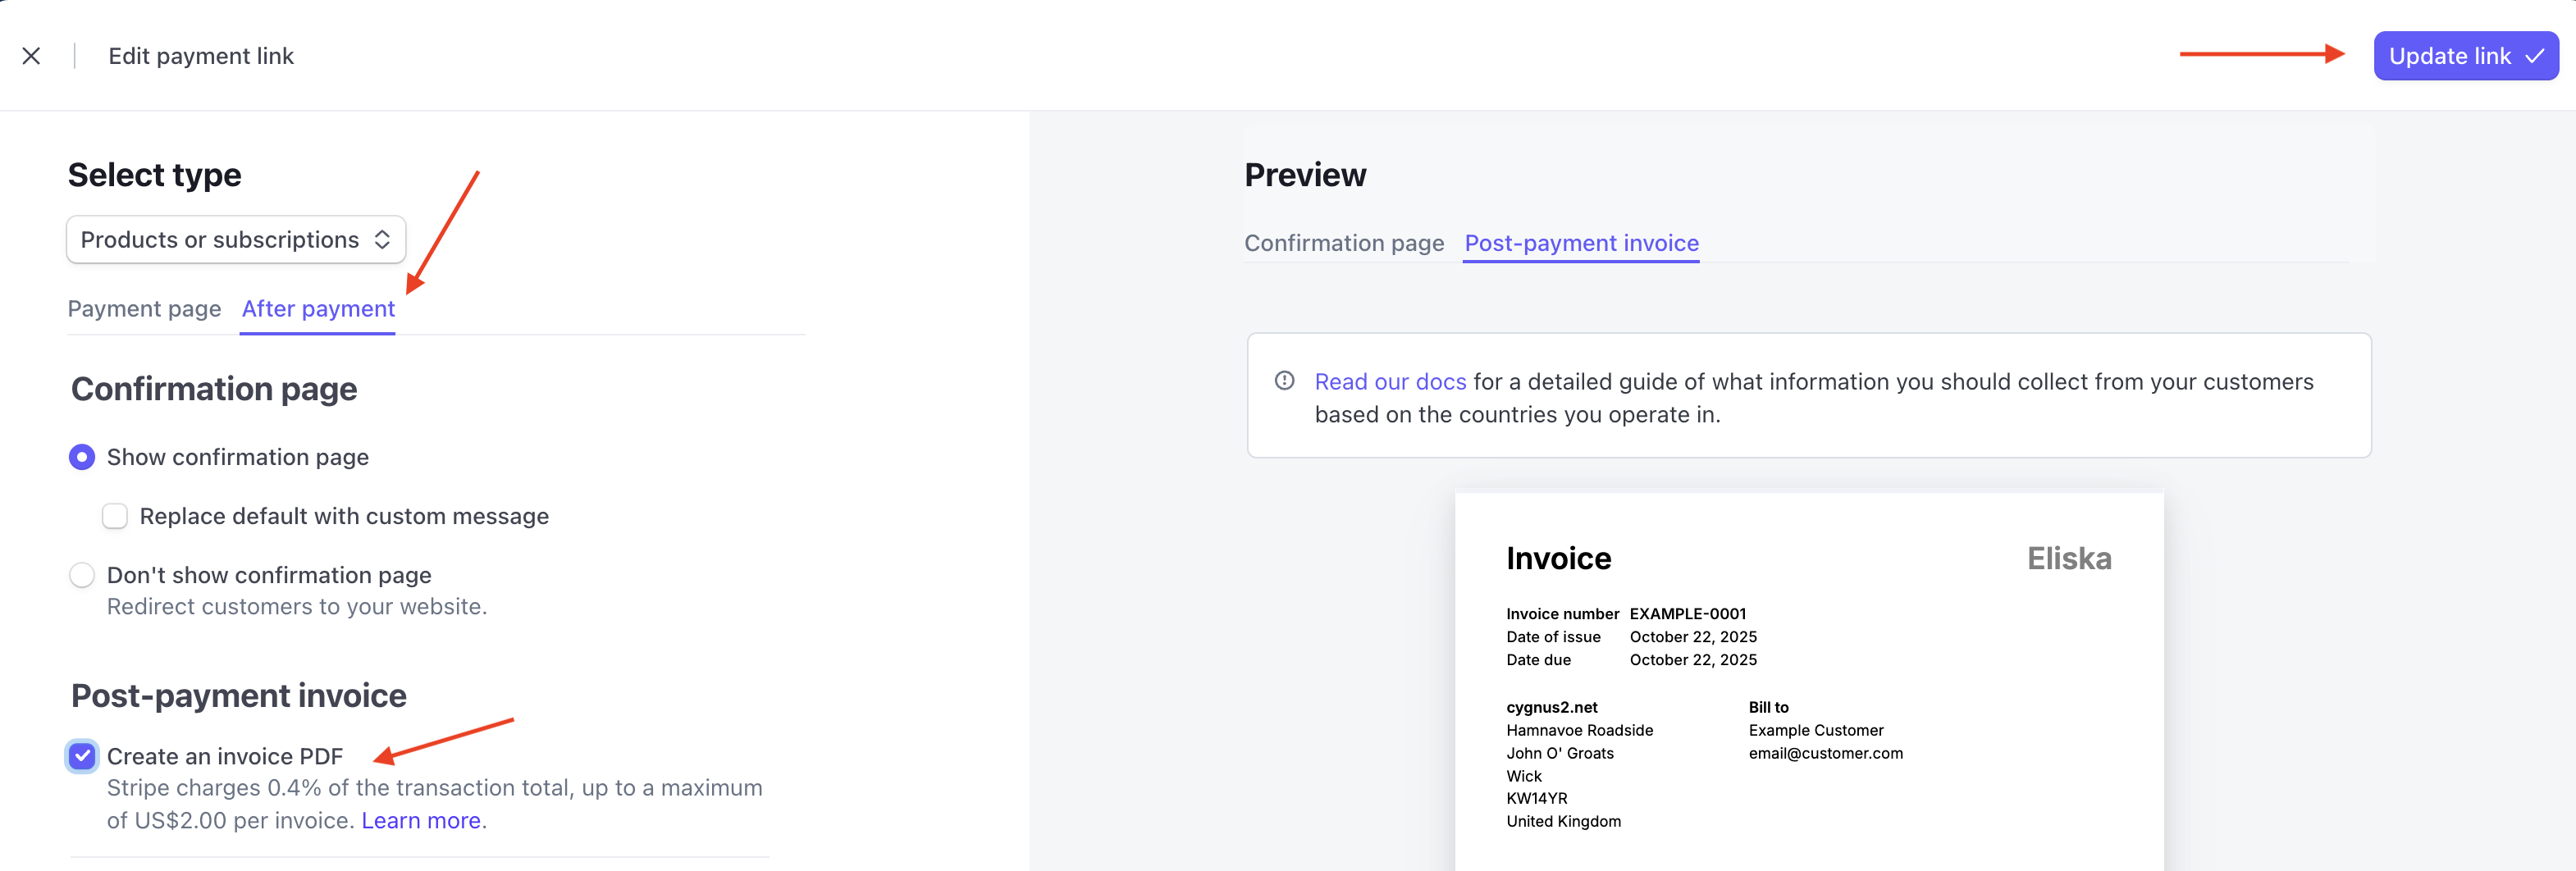Click the checkmark icon on Update link

tap(2534, 56)
